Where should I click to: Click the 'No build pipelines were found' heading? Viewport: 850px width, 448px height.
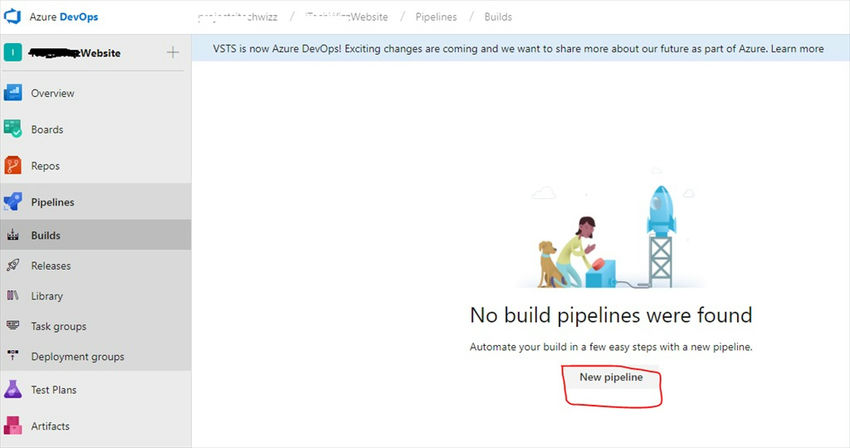(x=611, y=315)
